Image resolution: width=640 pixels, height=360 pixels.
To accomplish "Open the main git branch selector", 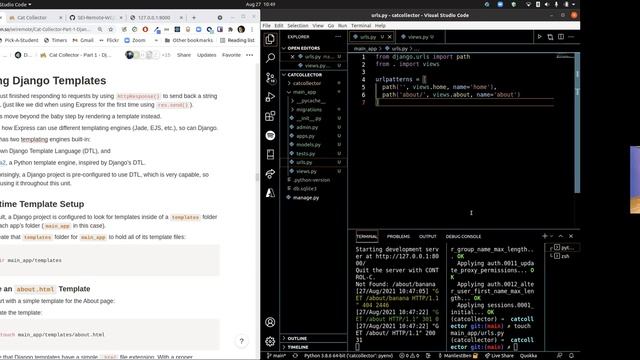I will [x=276, y=356].
